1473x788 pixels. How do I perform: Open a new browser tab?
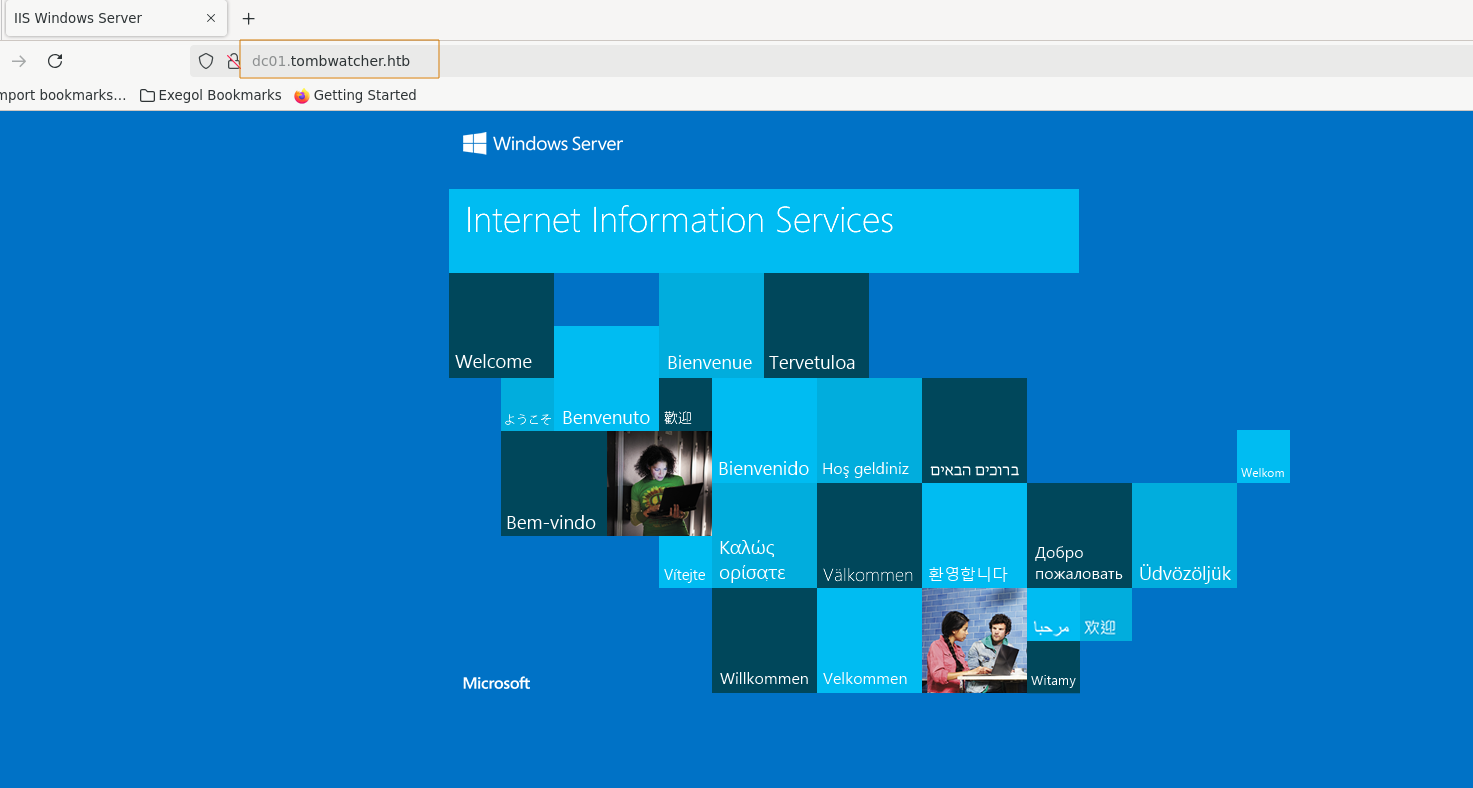(249, 18)
